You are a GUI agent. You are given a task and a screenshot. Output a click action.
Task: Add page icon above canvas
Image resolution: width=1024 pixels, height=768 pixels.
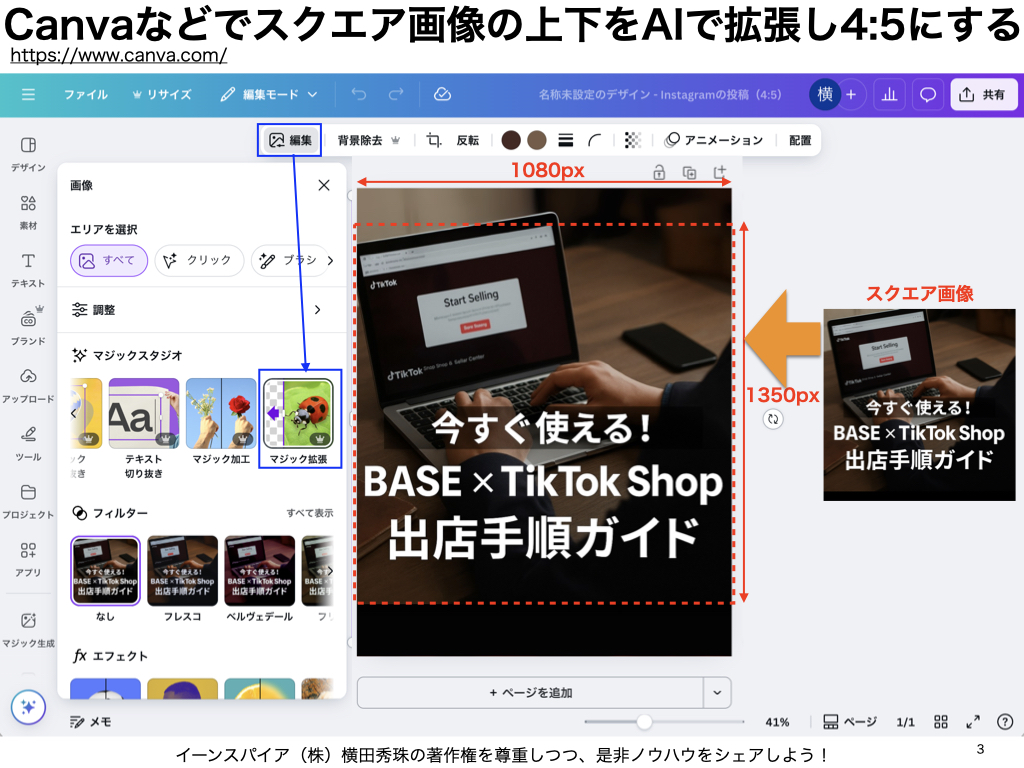click(x=720, y=172)
